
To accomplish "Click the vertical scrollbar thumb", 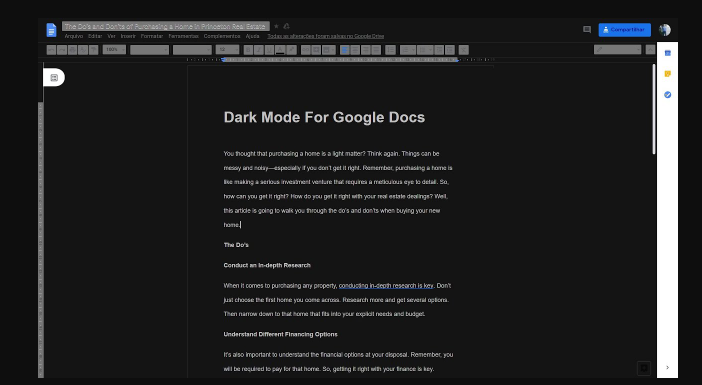I will tap(654, 110).
